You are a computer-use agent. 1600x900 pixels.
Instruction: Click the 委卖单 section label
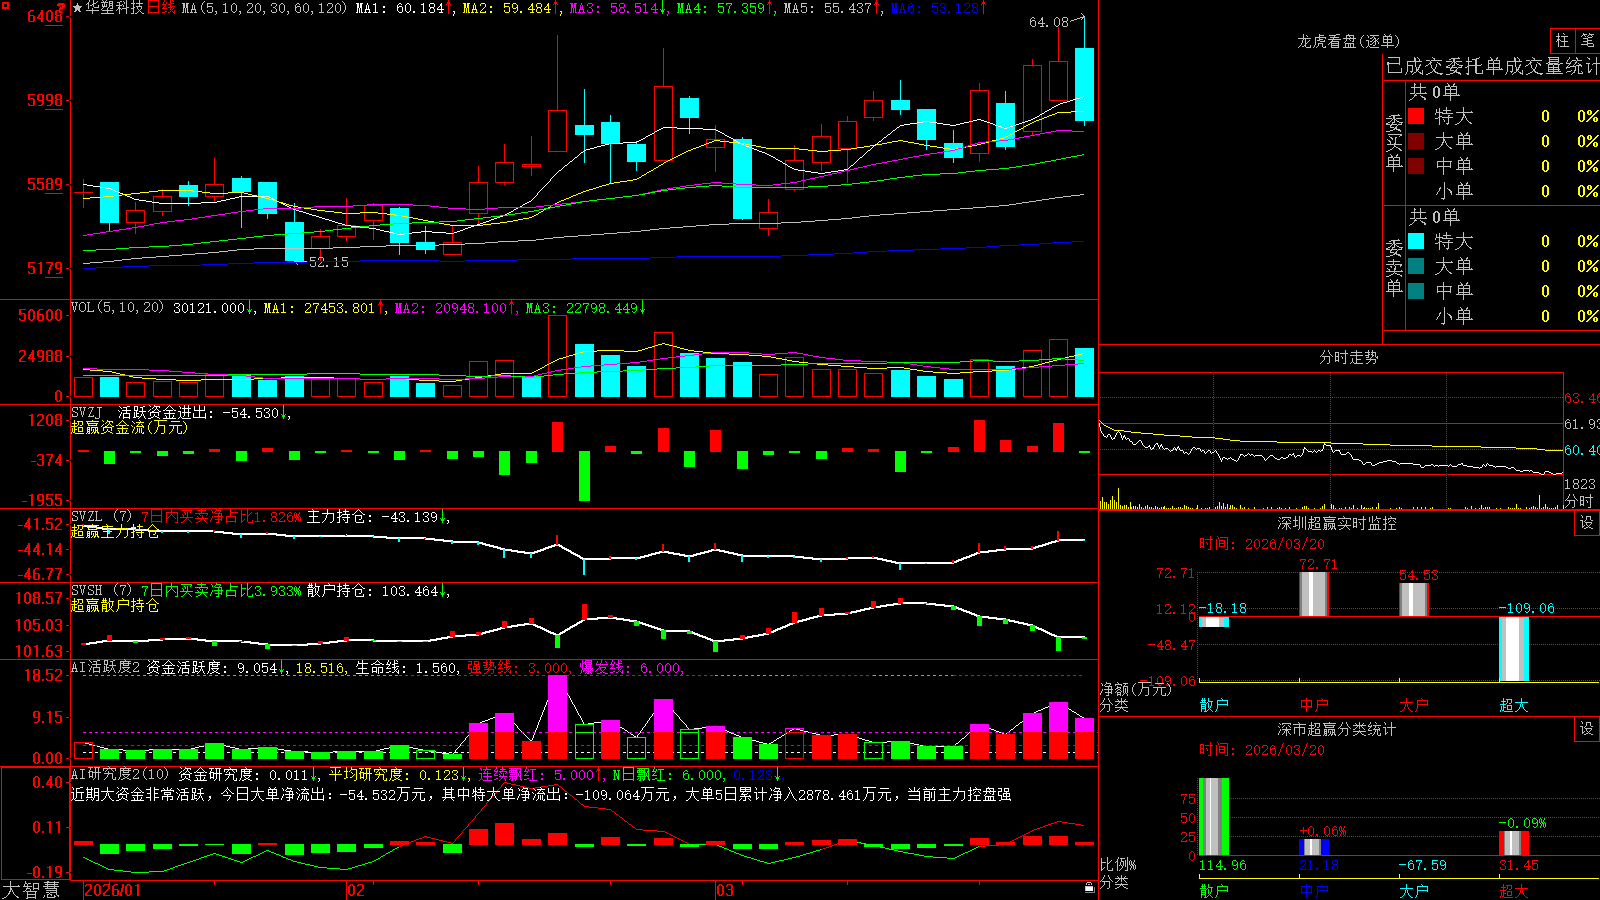(x=1394, y=267)
